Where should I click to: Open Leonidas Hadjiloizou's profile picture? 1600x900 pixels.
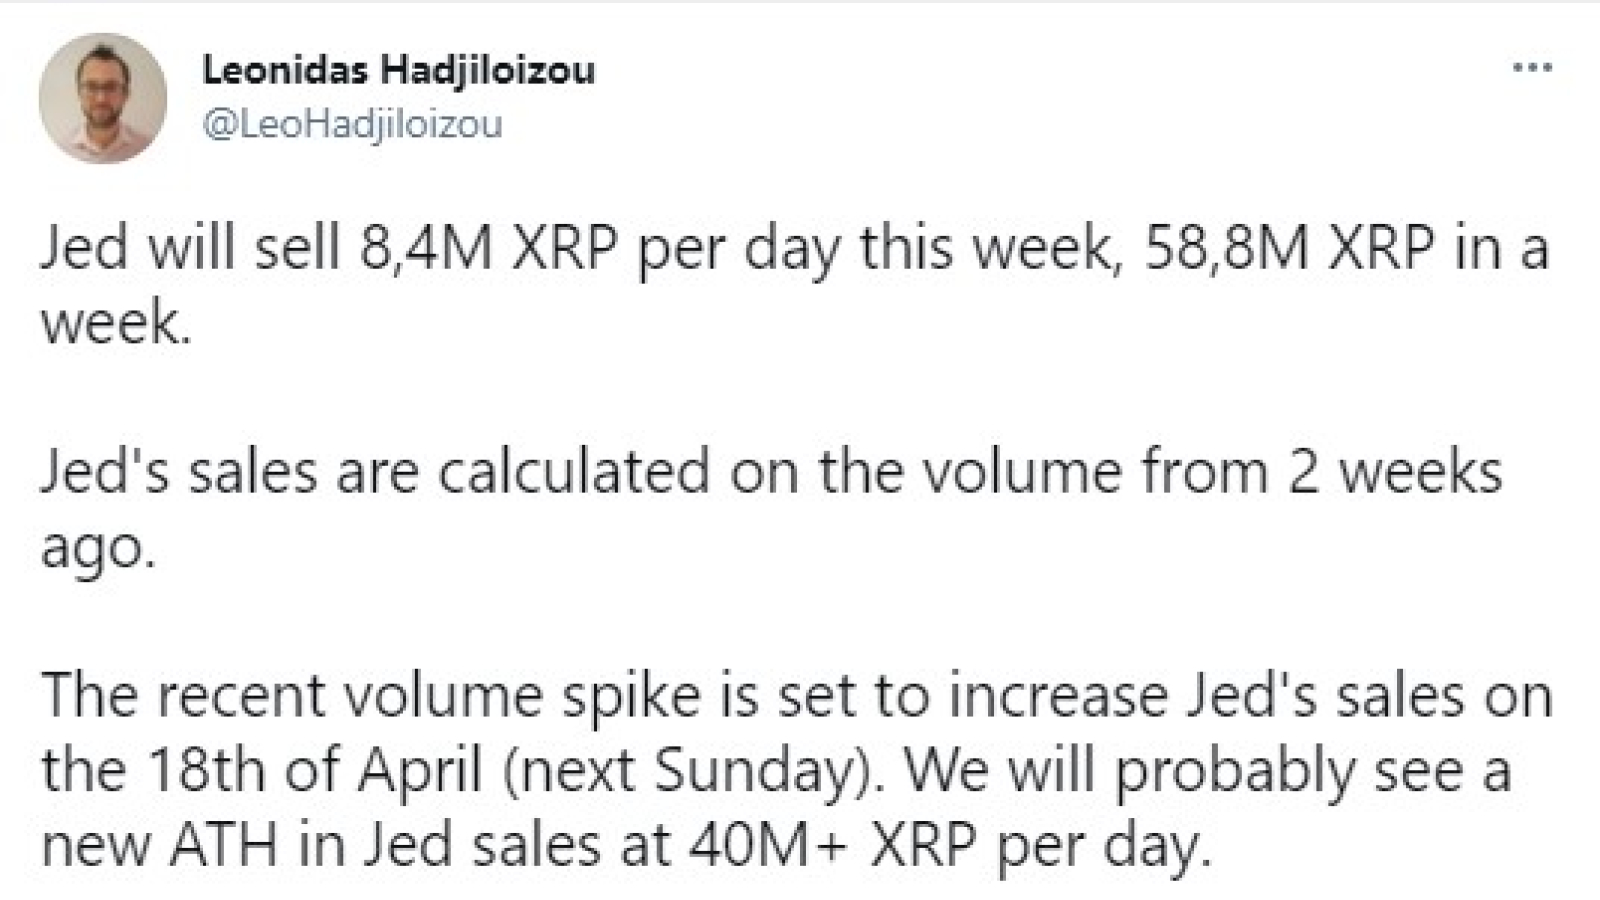(103, 98)
